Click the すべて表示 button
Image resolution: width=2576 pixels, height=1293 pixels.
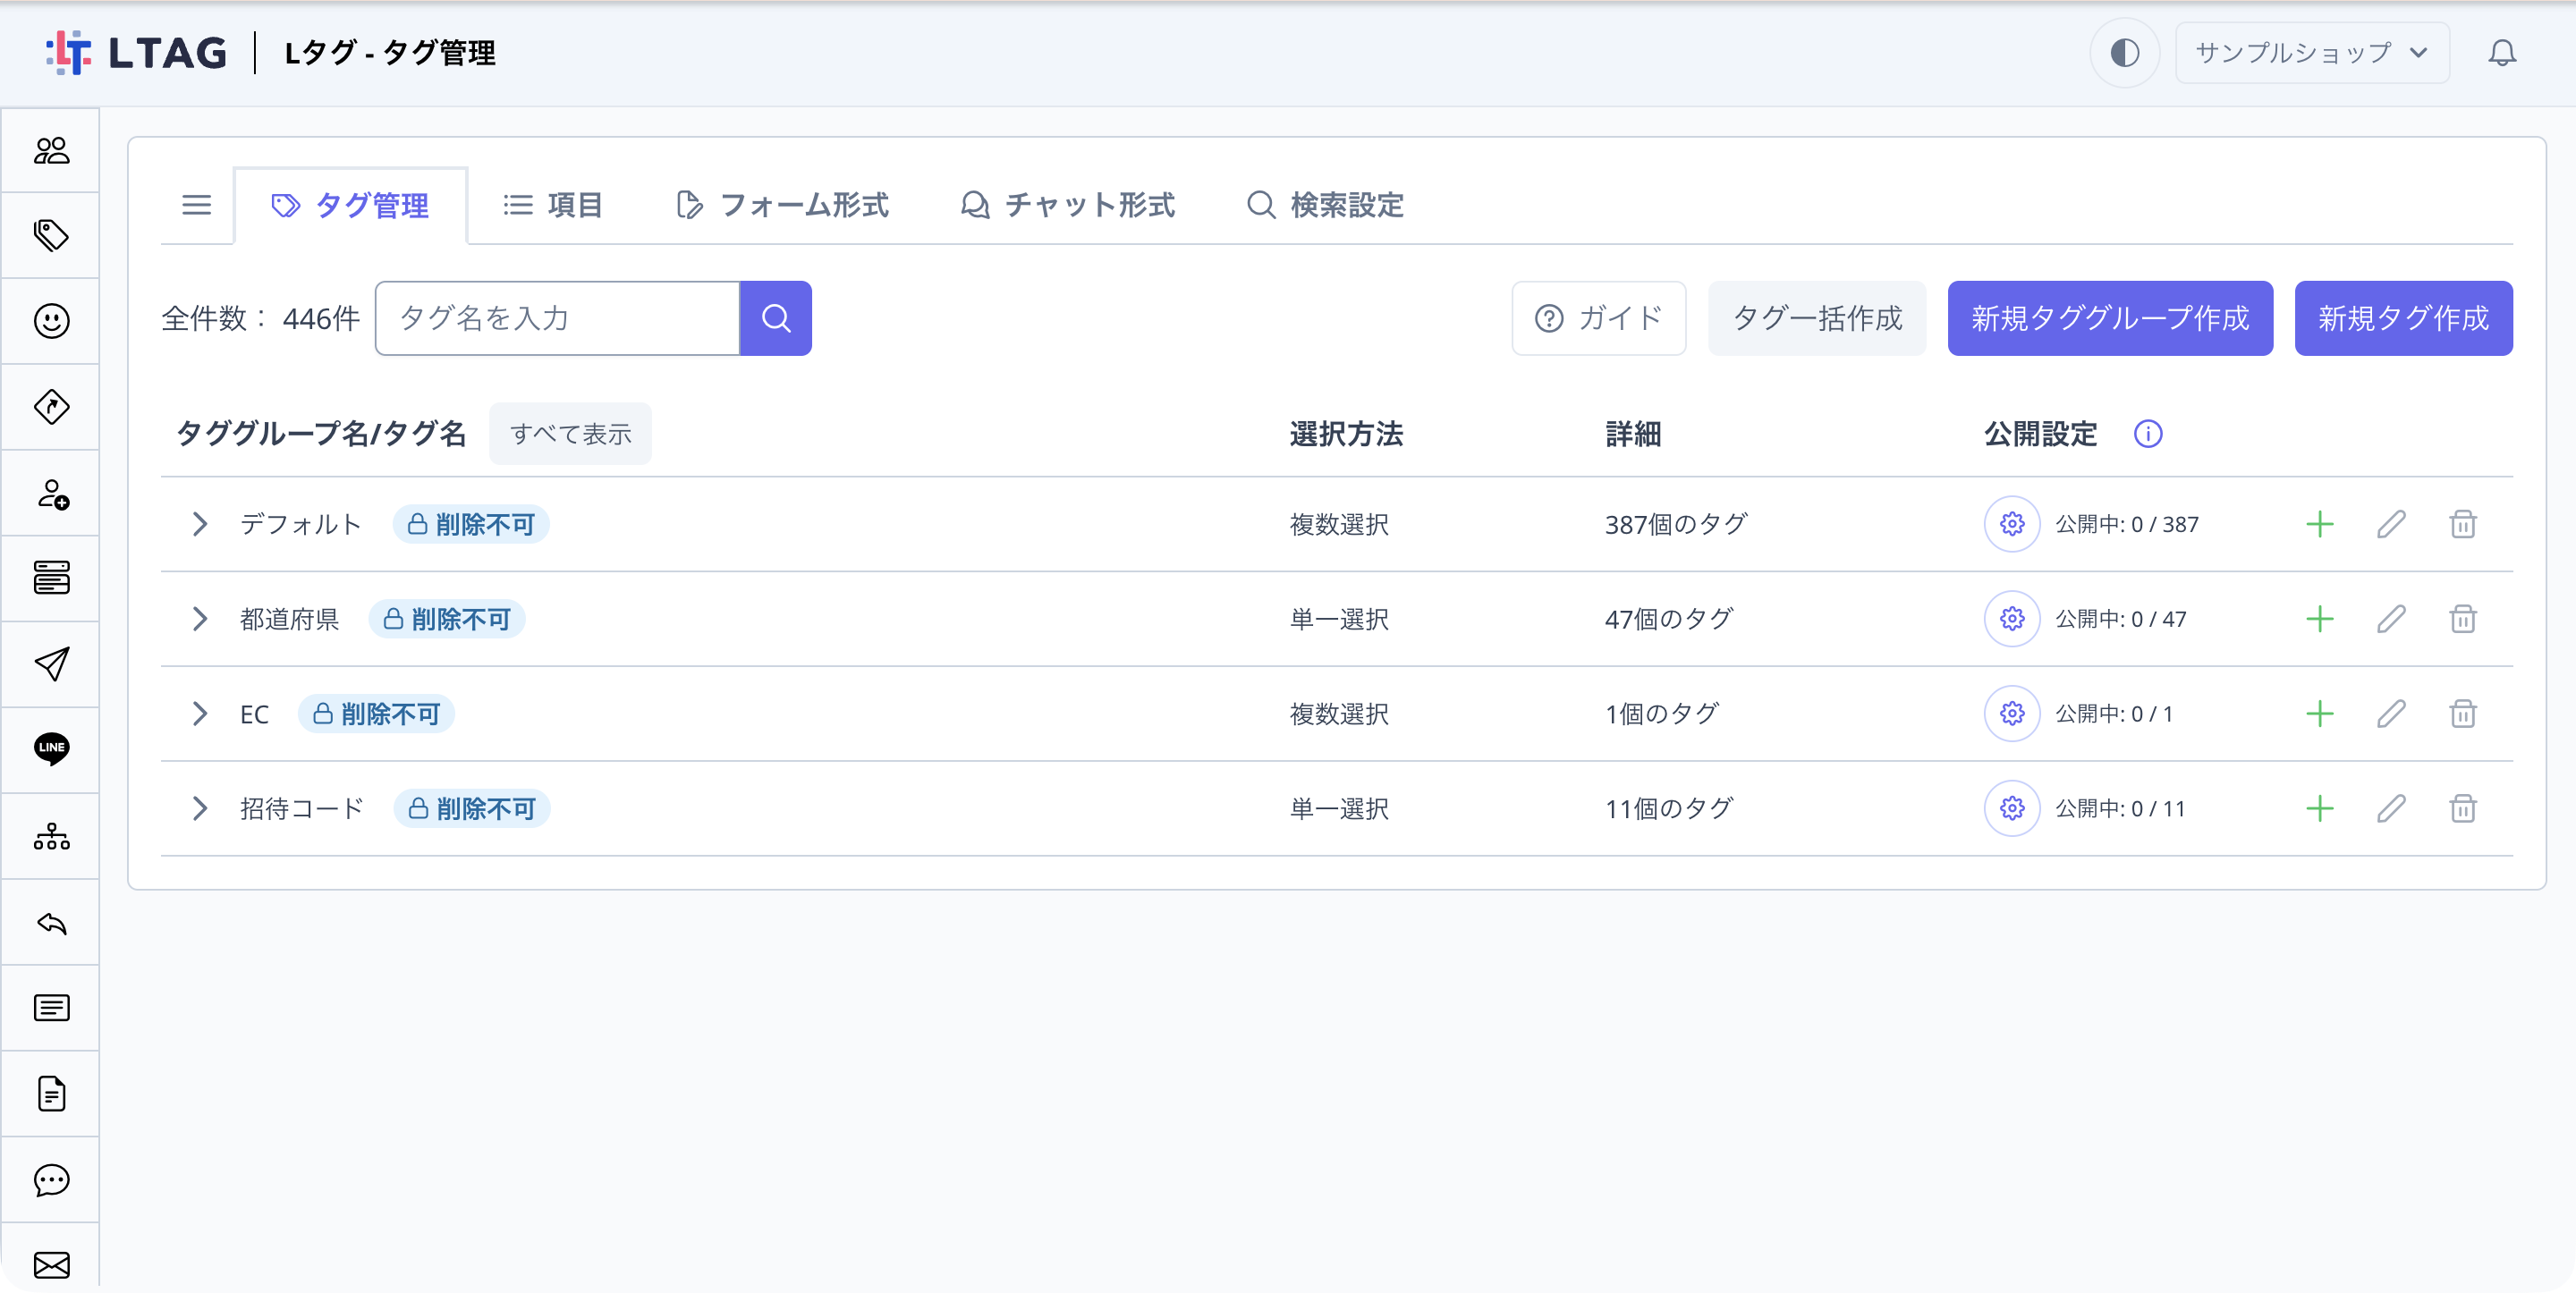(570, 434)
